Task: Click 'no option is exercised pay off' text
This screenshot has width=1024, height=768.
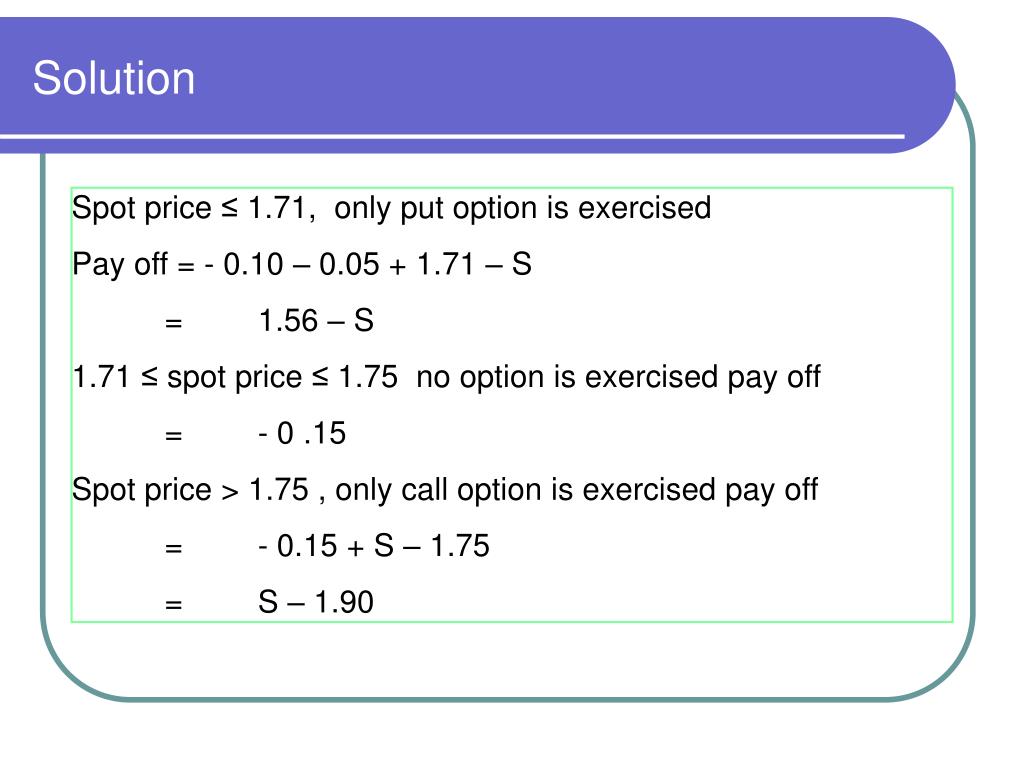Action: coord(618,377)
